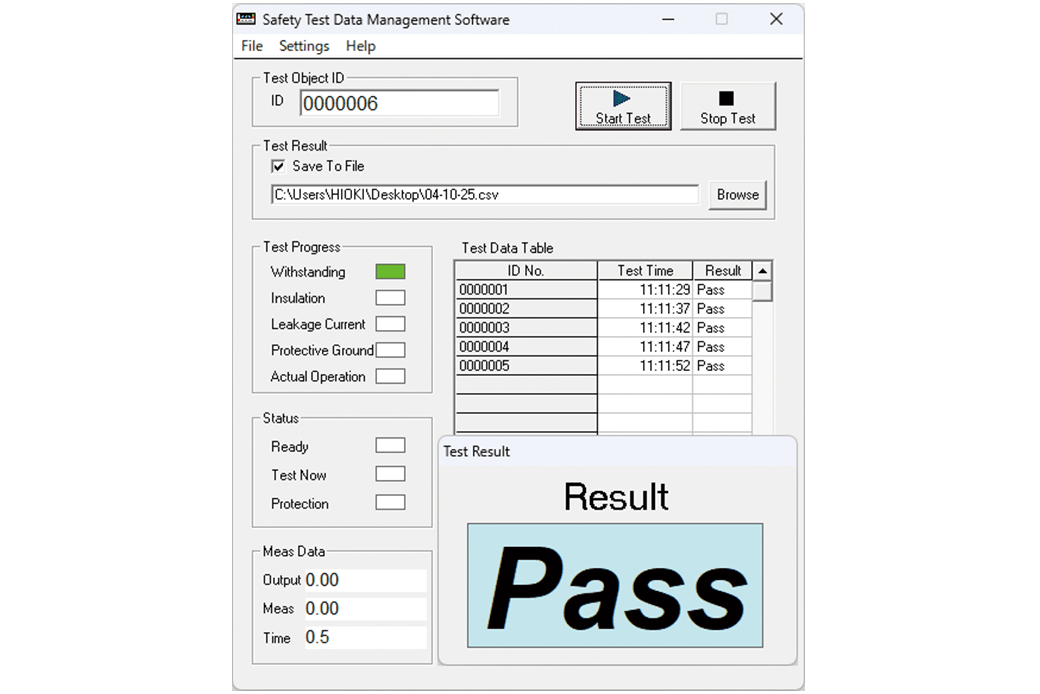Click the application icon in the title bar
1040x694 pixels.
point(246,19)
